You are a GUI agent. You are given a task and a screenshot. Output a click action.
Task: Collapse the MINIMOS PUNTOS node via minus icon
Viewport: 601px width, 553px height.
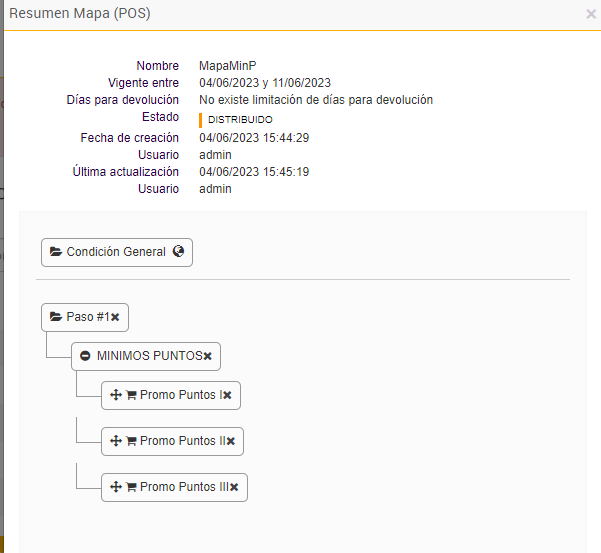[x=86, y=356]
